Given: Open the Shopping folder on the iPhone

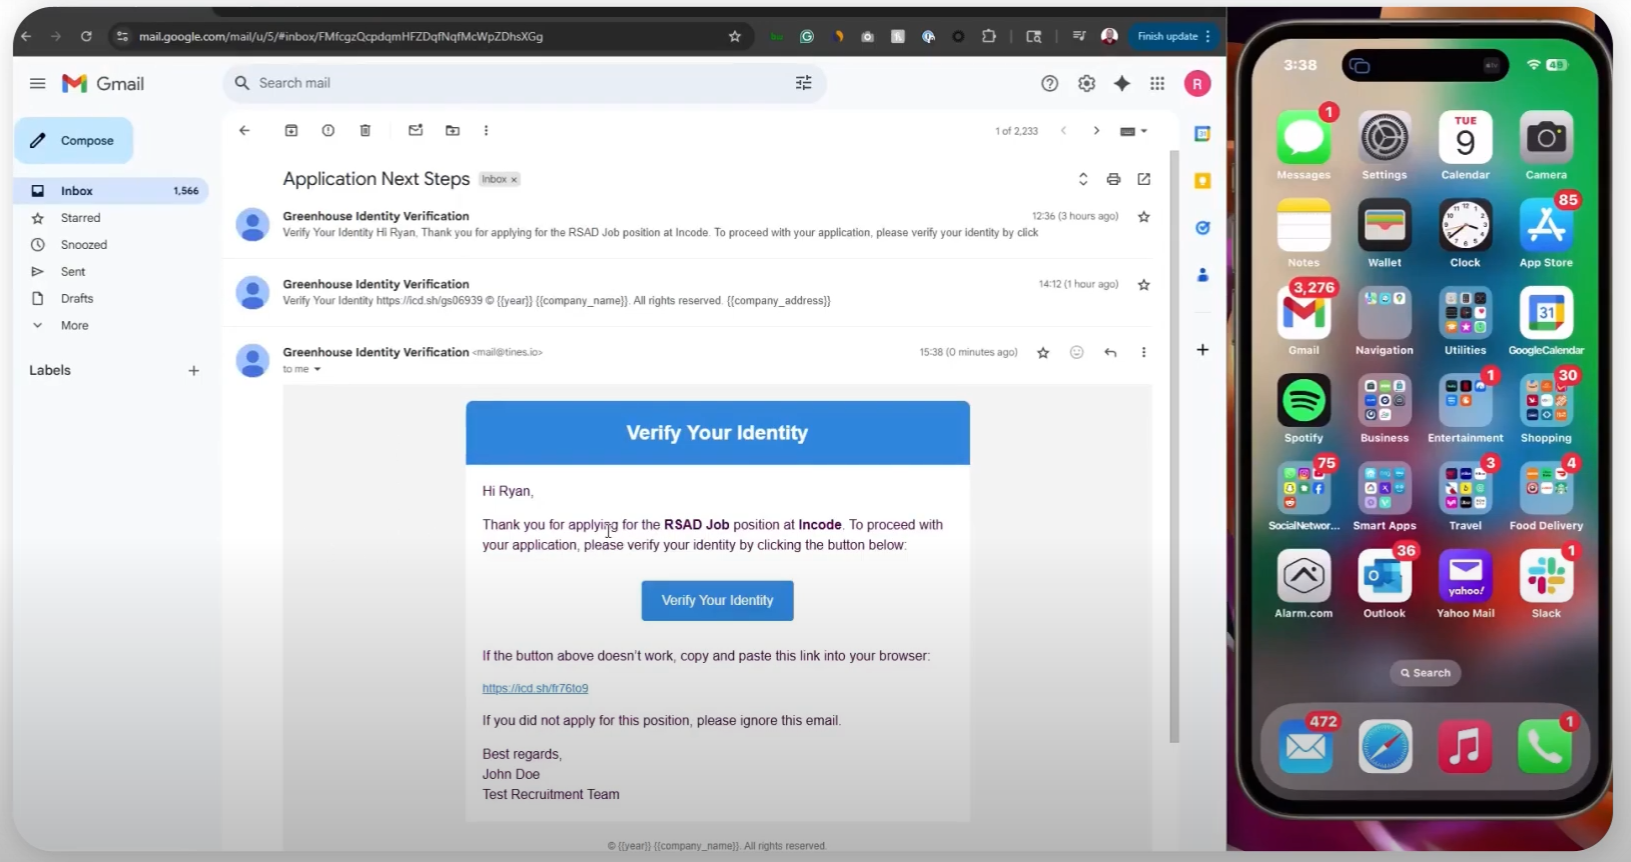Looking at the screenshot, I should tap(1546, 401).
